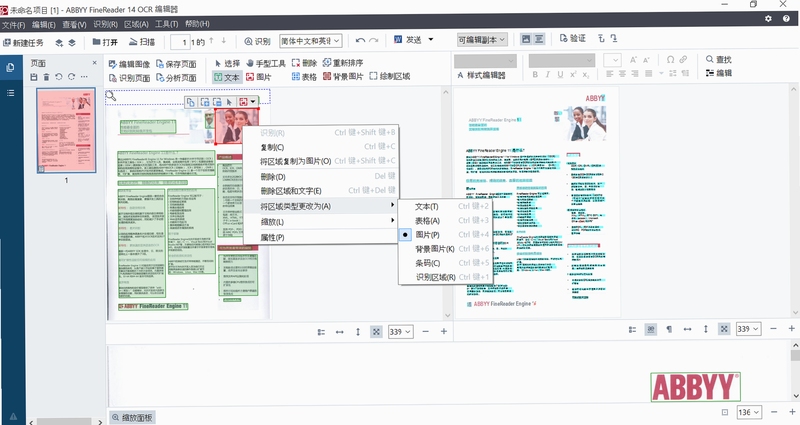800x425 pixels.
Task: Click the 缩放面板 zoom panel button
Action: click(132, 417)
